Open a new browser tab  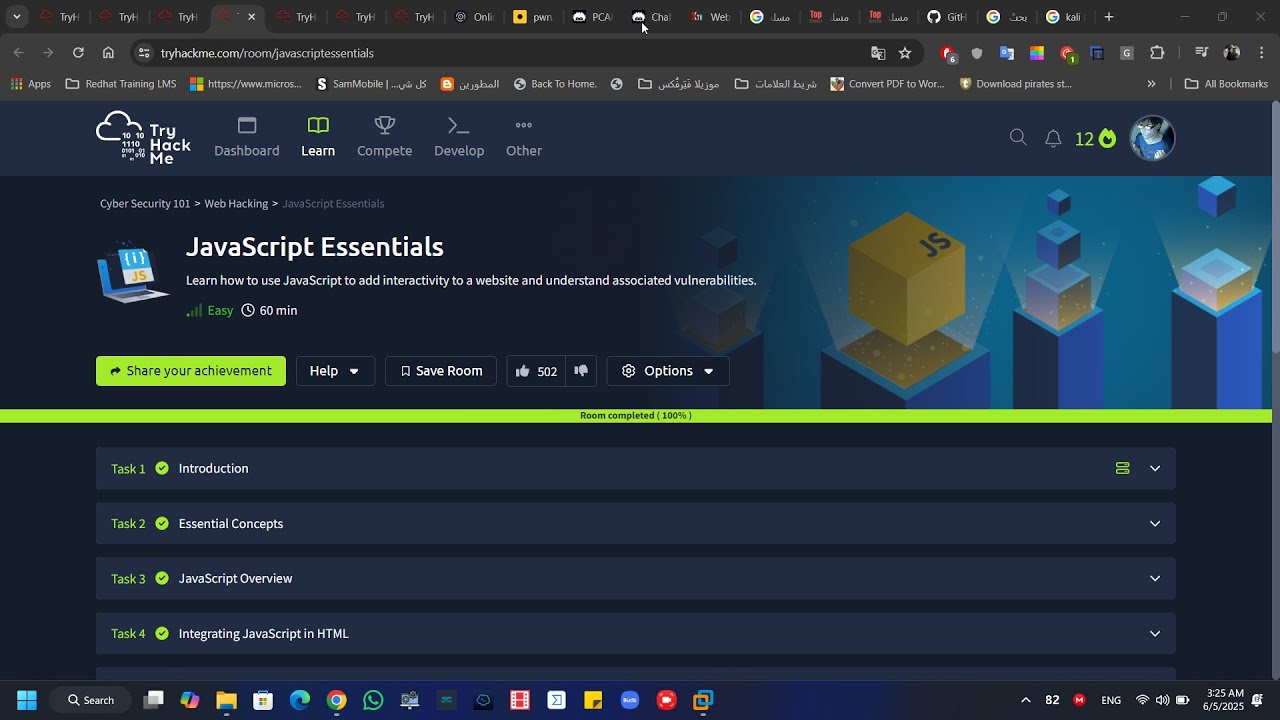click(x=1108, y=17)
